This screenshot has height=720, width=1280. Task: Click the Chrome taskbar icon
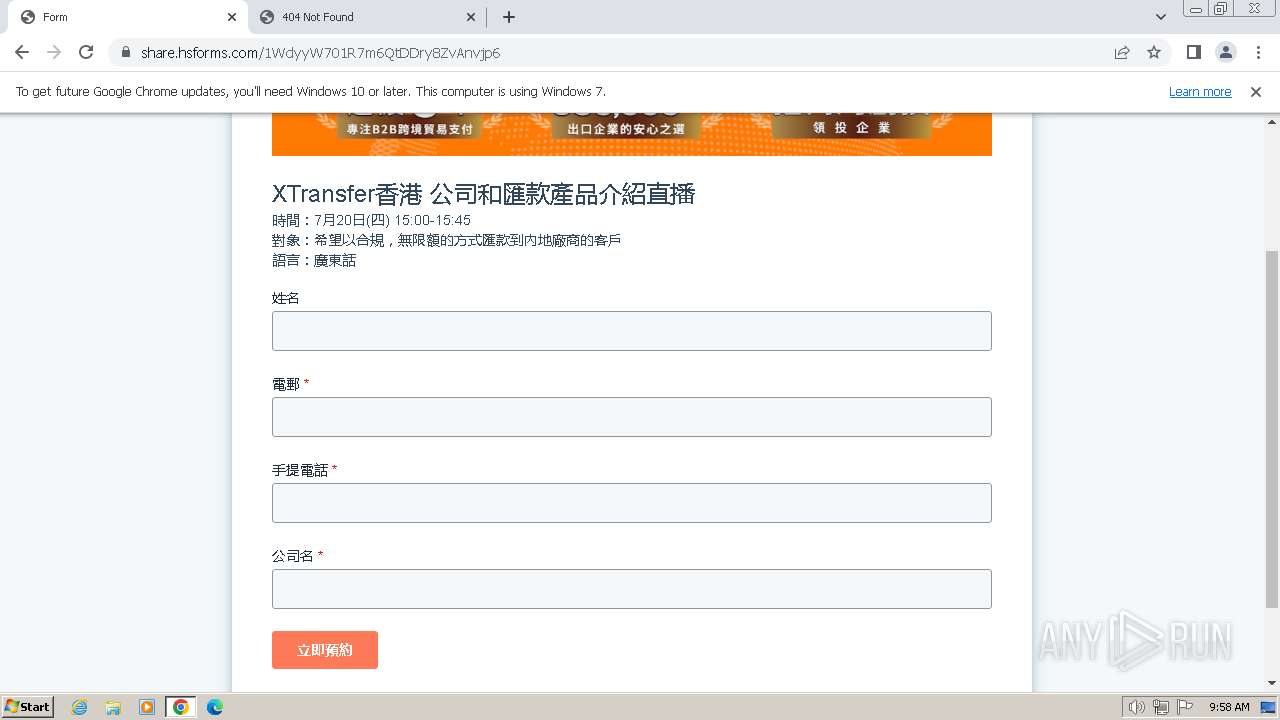[181, 707]
